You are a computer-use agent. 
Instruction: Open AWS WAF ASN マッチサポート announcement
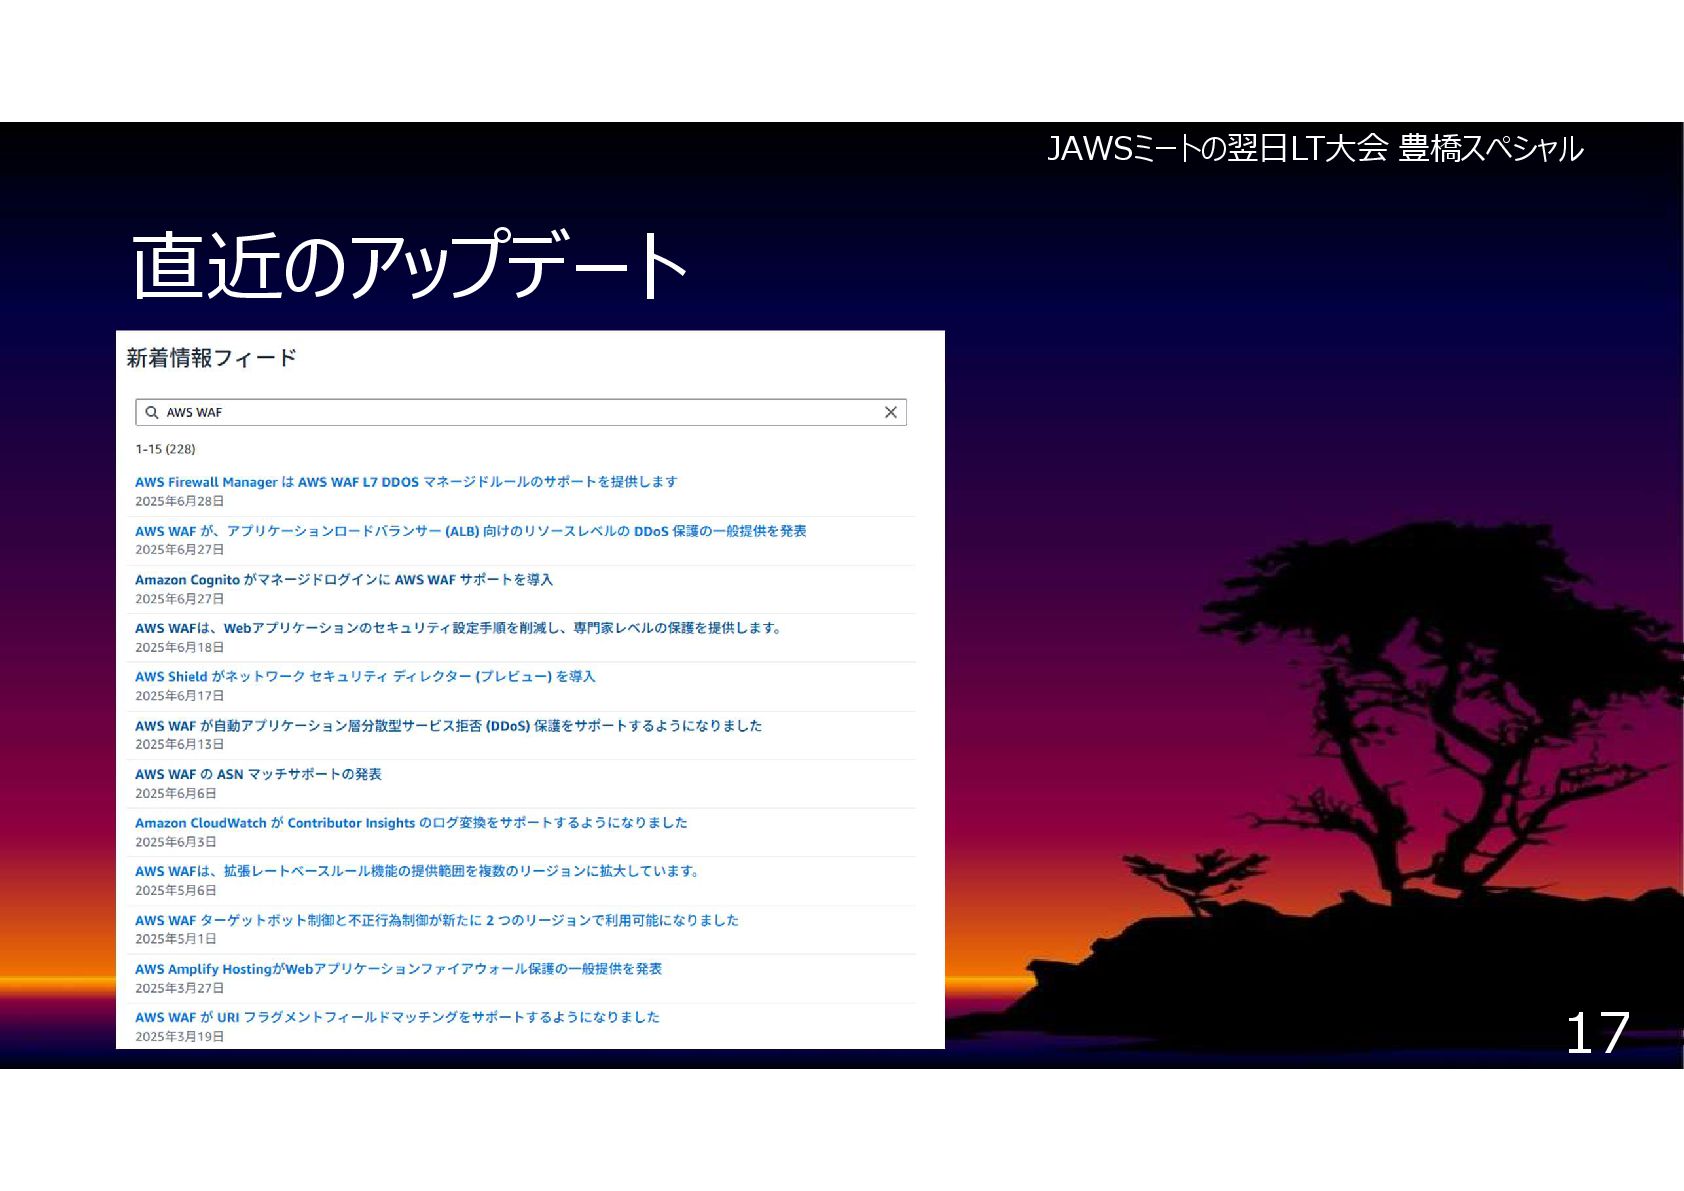(x=258, y=774)
